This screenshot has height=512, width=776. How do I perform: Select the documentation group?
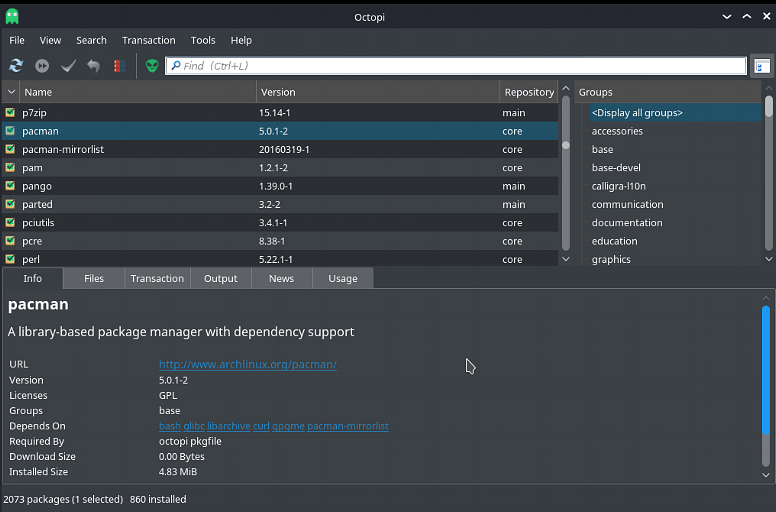pyautogui.click(x=627, y=223)
